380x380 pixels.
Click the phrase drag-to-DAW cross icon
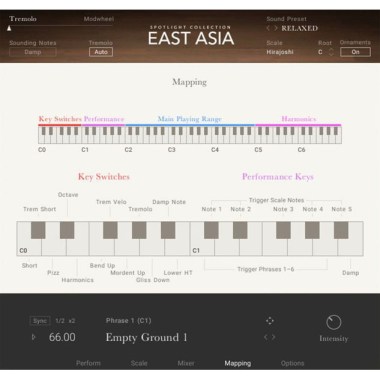click(270, 321)
